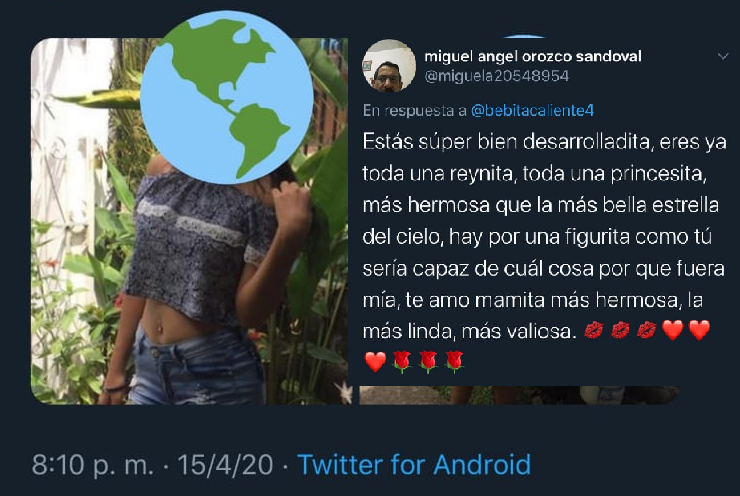Open the tweet author's profile picture

(389, 66)
